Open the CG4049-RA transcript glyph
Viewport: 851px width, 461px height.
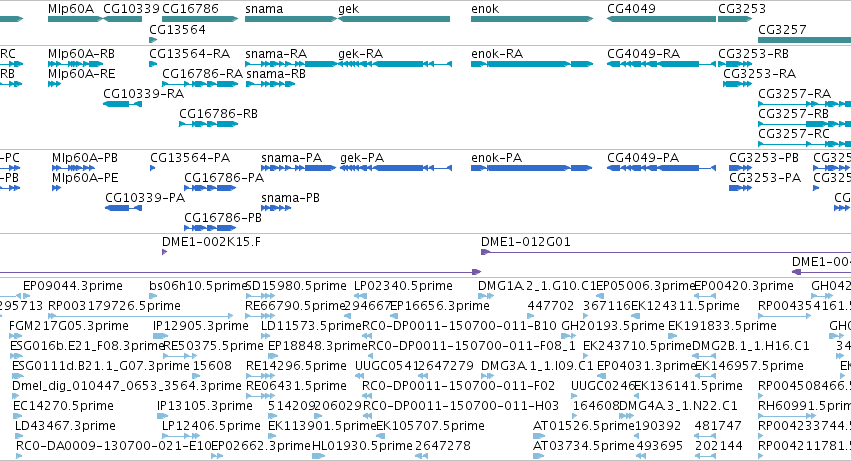662,64
